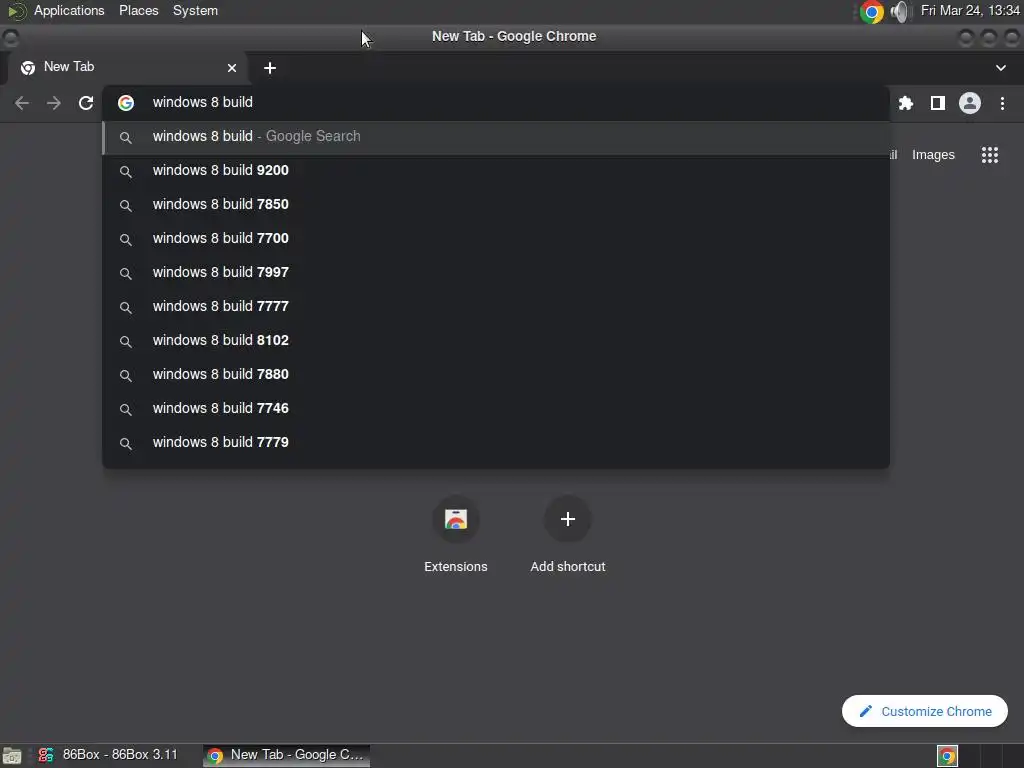Click the show desktop icon in taskbar
Image resolution: width=1024 pixels, height=768 pixels.
point(12,756)
